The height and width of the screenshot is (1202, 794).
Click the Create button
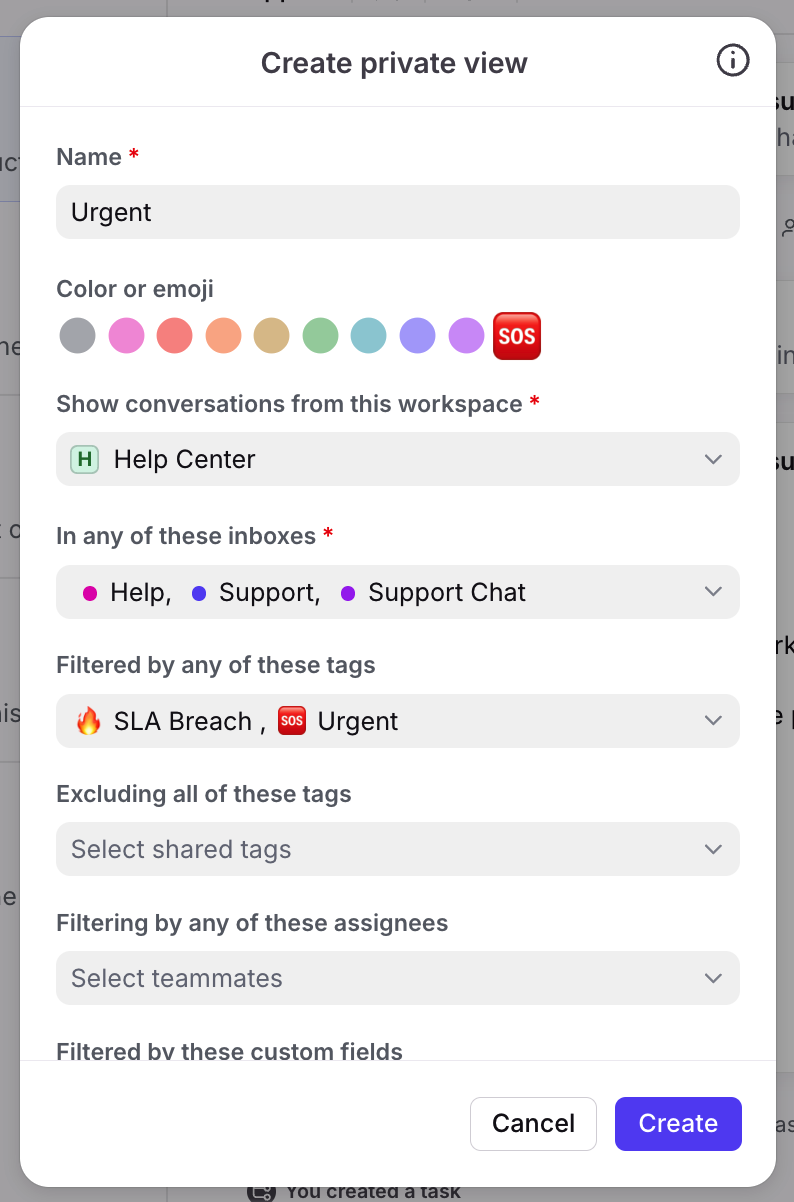[x=678, y=1124]
